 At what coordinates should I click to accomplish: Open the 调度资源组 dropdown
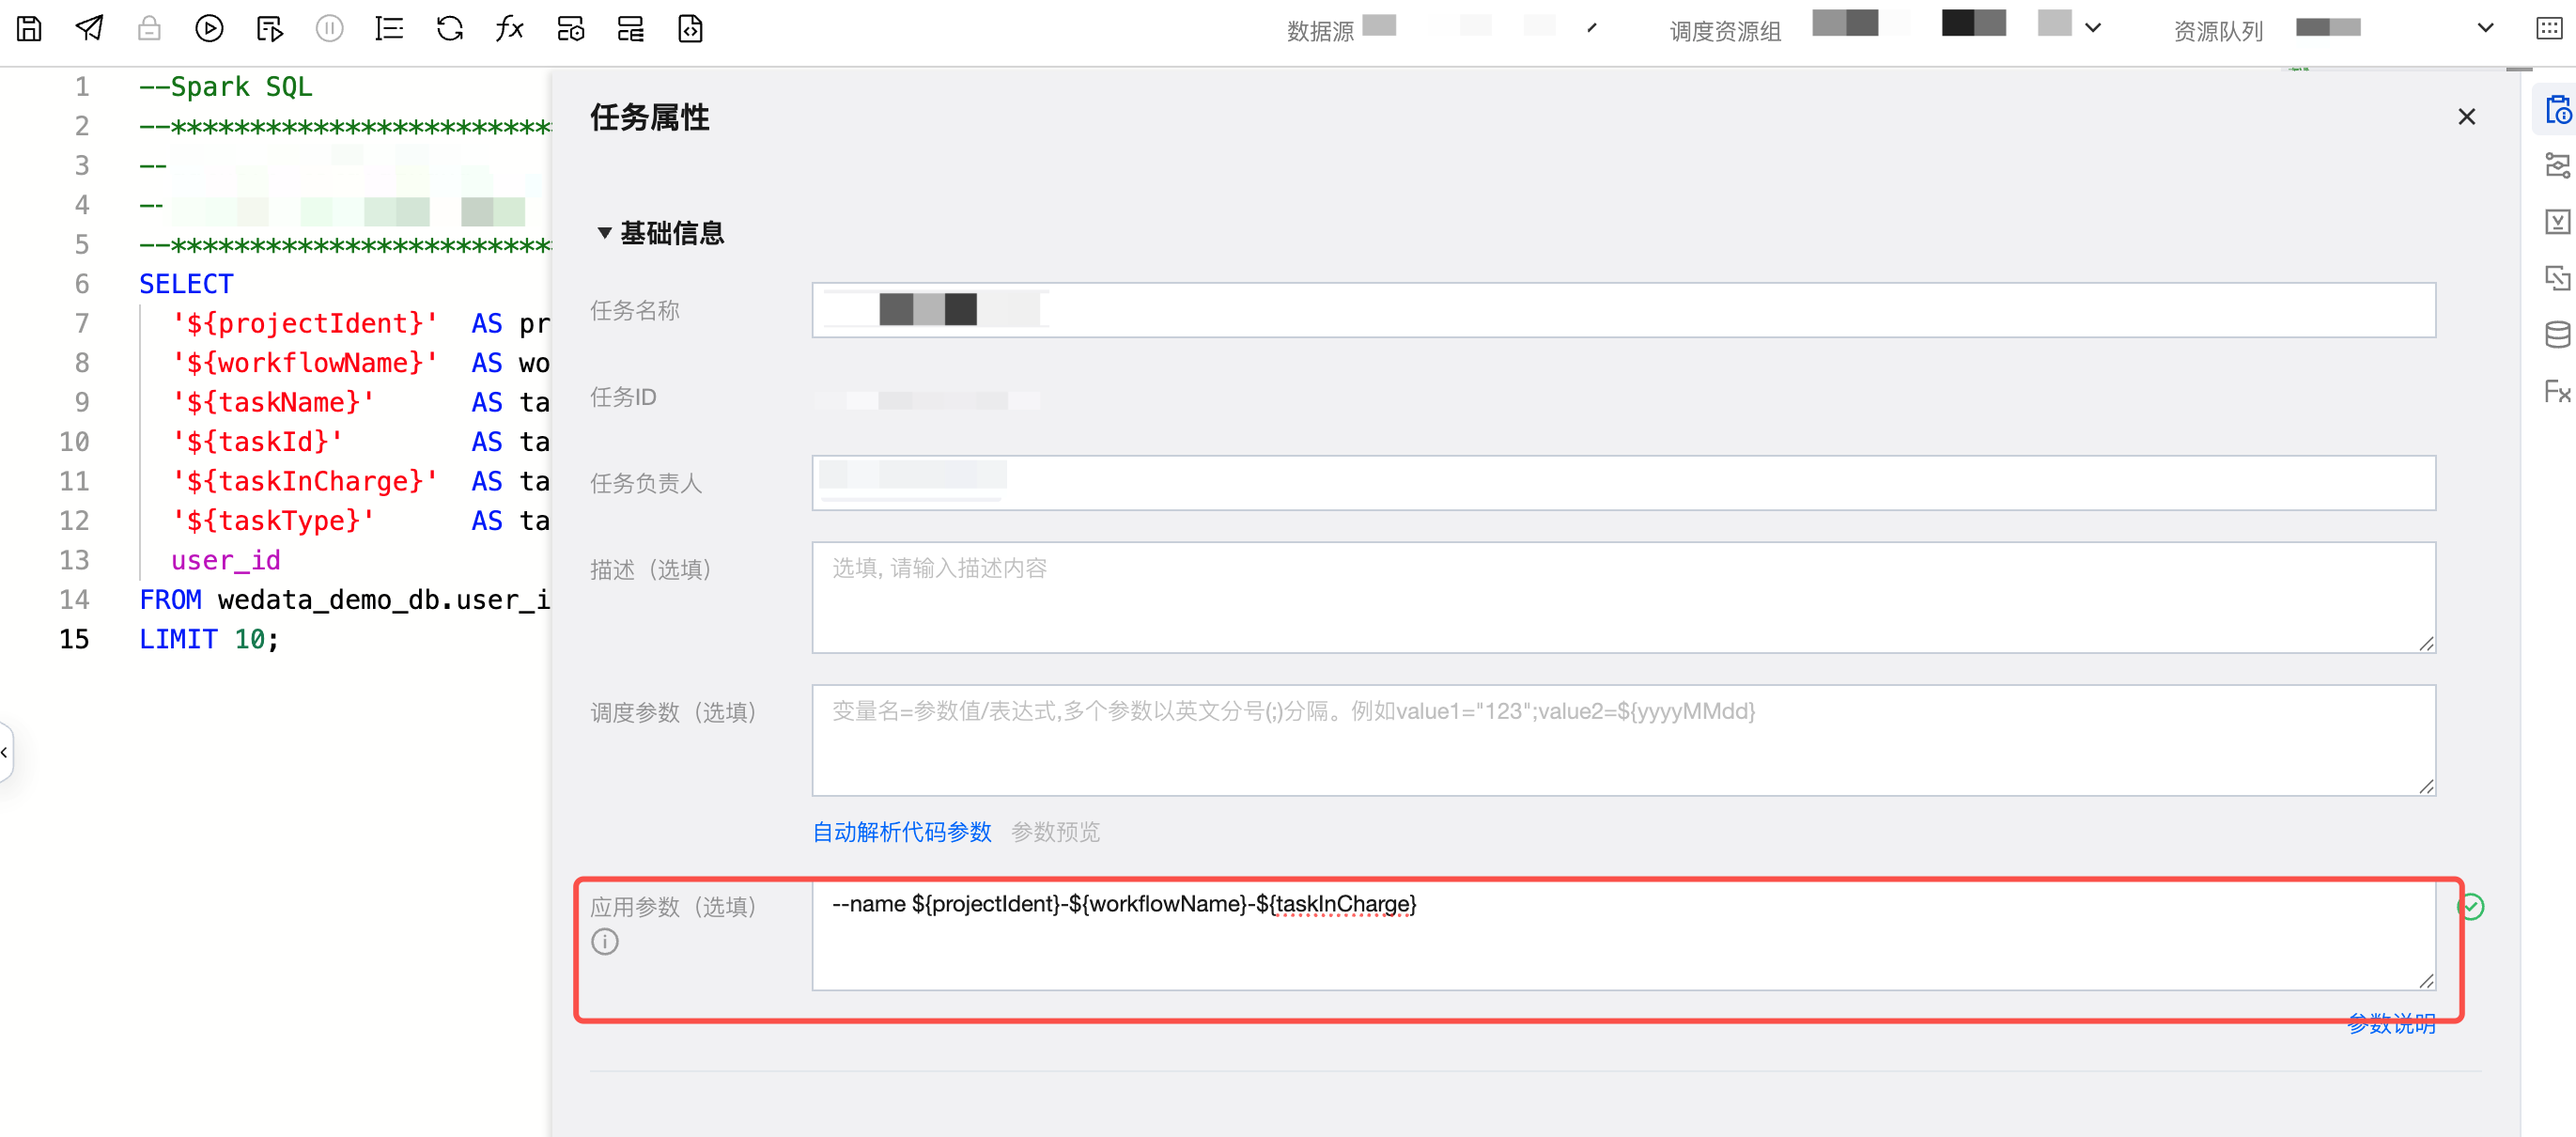coord(2093,29)
